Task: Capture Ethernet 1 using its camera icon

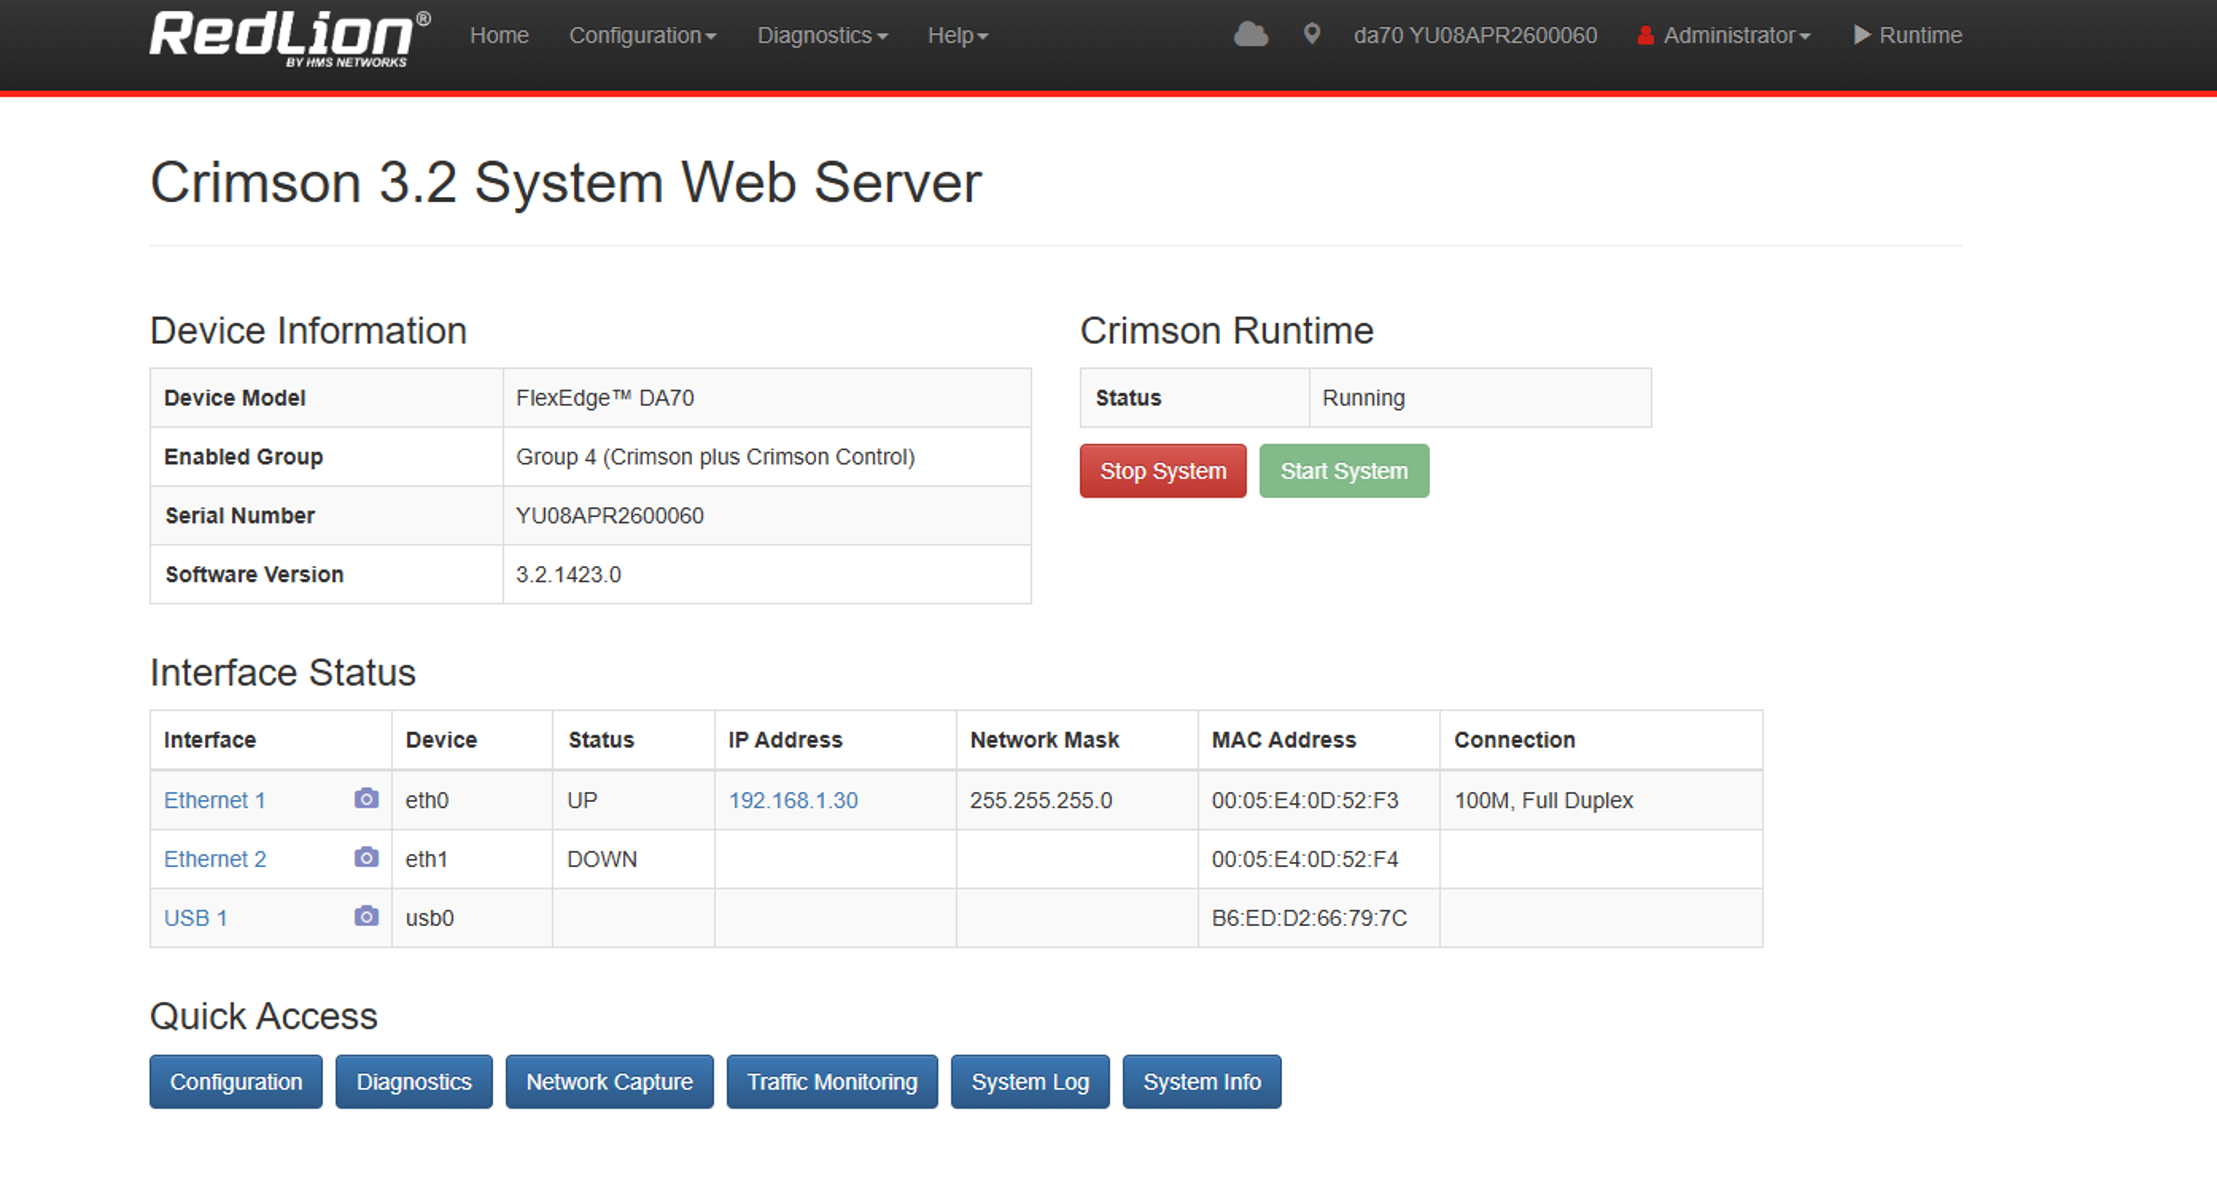Action: [x=366, y=799]
